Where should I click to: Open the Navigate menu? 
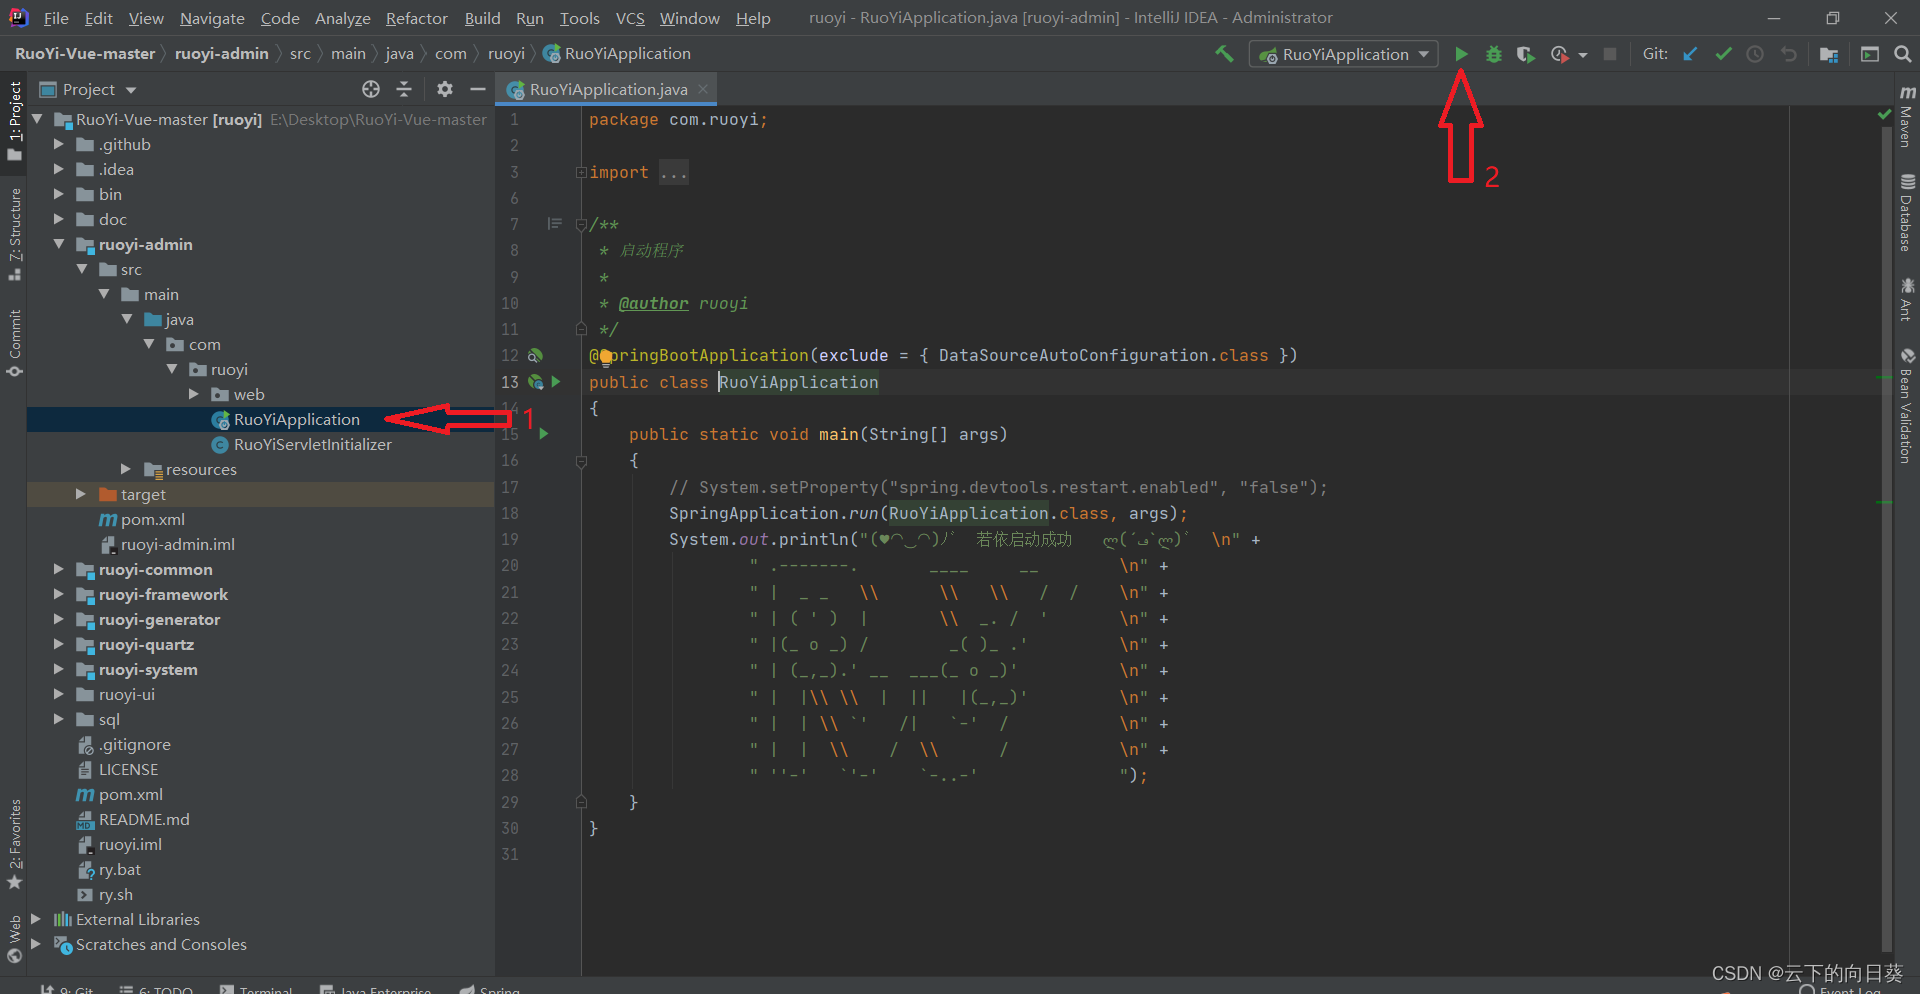(x=212, y=18)
